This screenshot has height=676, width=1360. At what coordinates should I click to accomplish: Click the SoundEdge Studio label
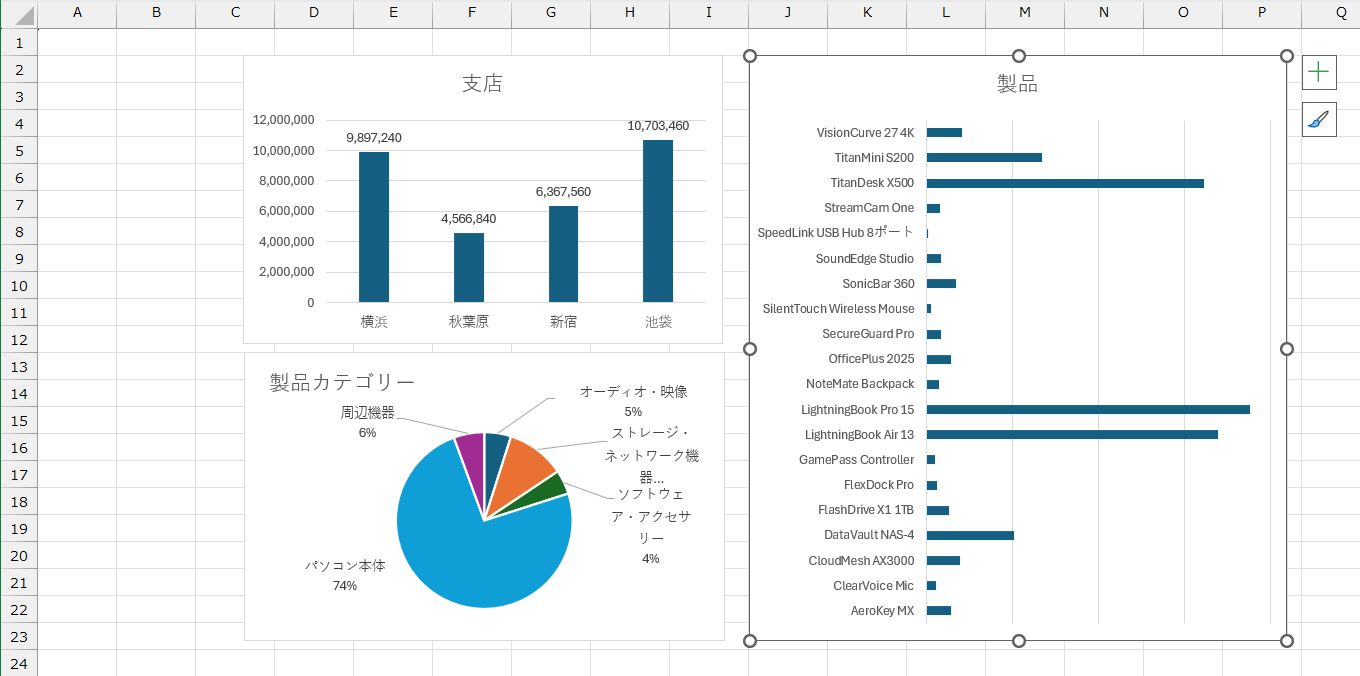[x=864, y=258]
